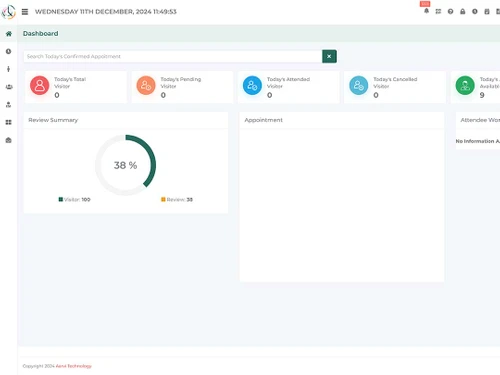Viewport: 500px width, 375px height.
Task: Open the help question mark icon
Action: (450, 11)
